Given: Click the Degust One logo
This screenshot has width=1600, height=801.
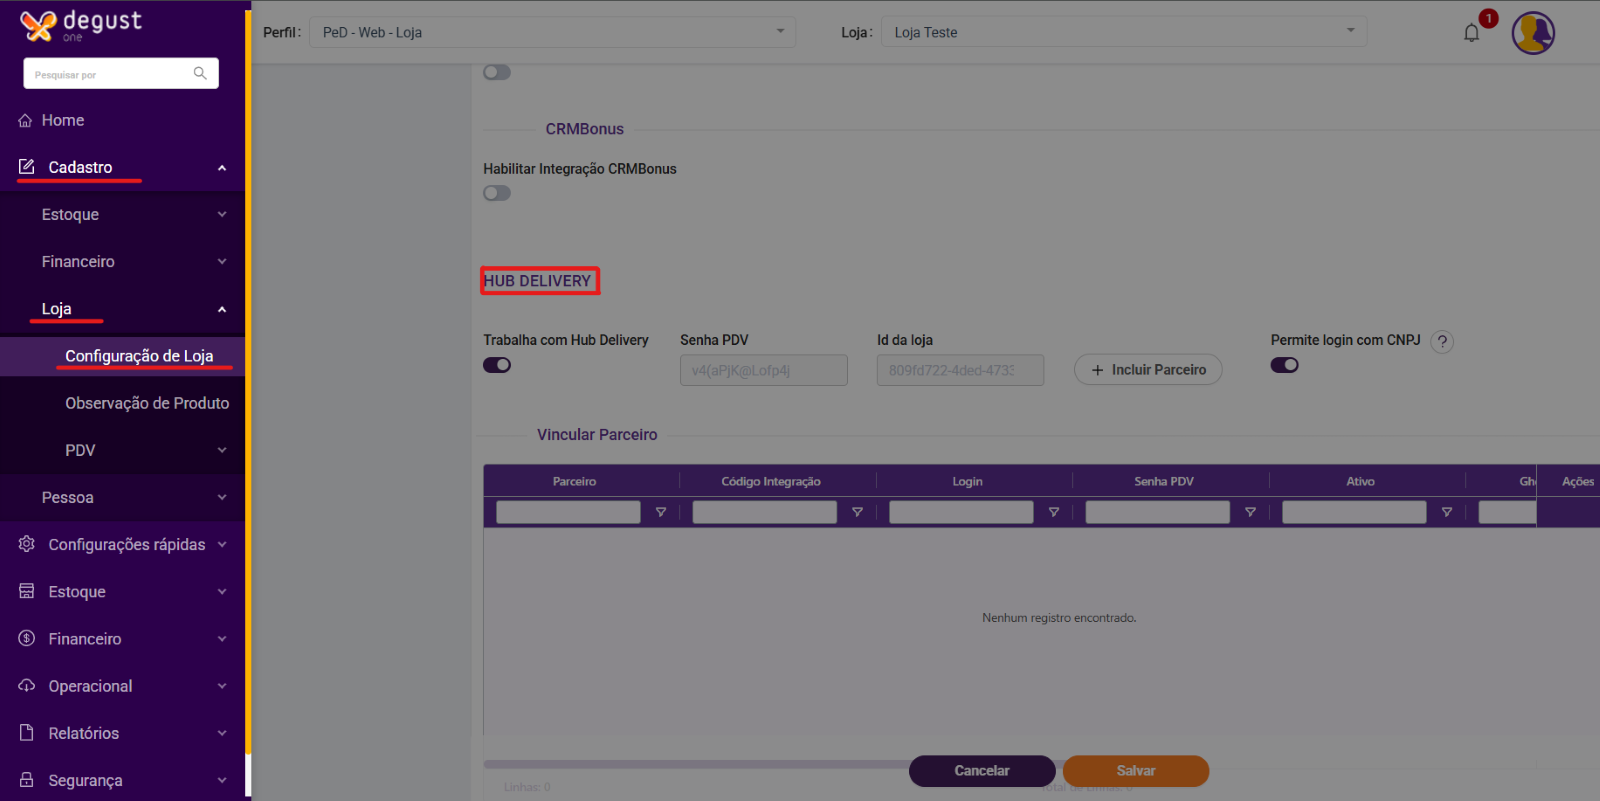Looking at the screenshot, I should [x=81, y=25].
